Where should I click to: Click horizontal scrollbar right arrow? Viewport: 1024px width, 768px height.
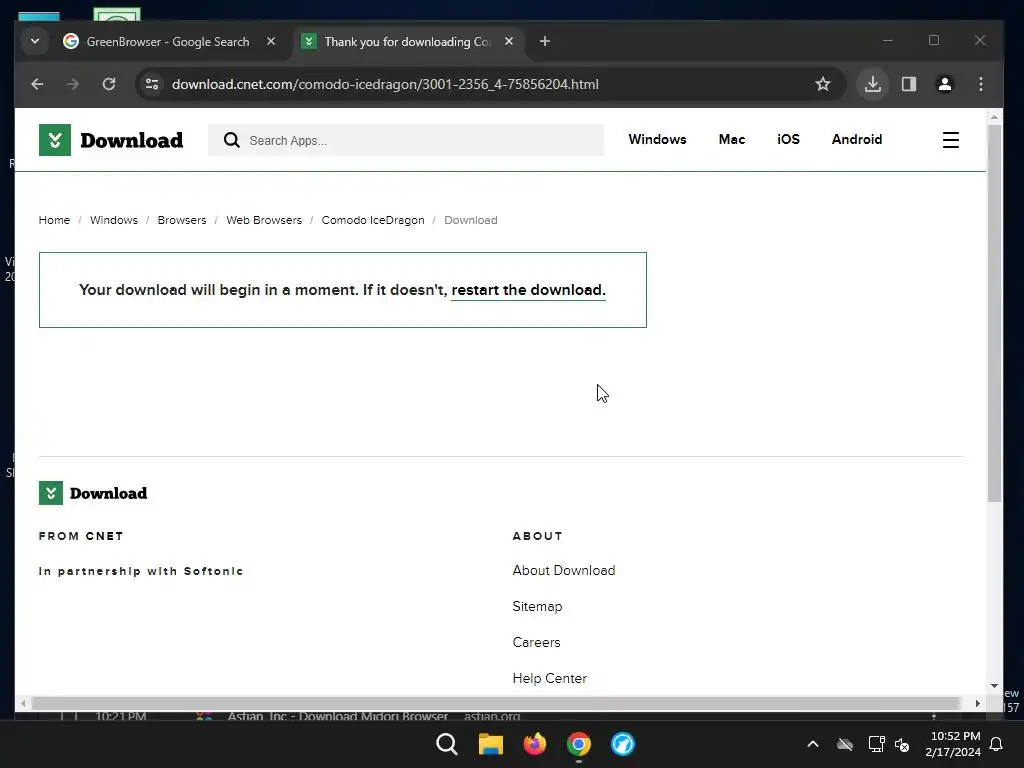point(978,703)
